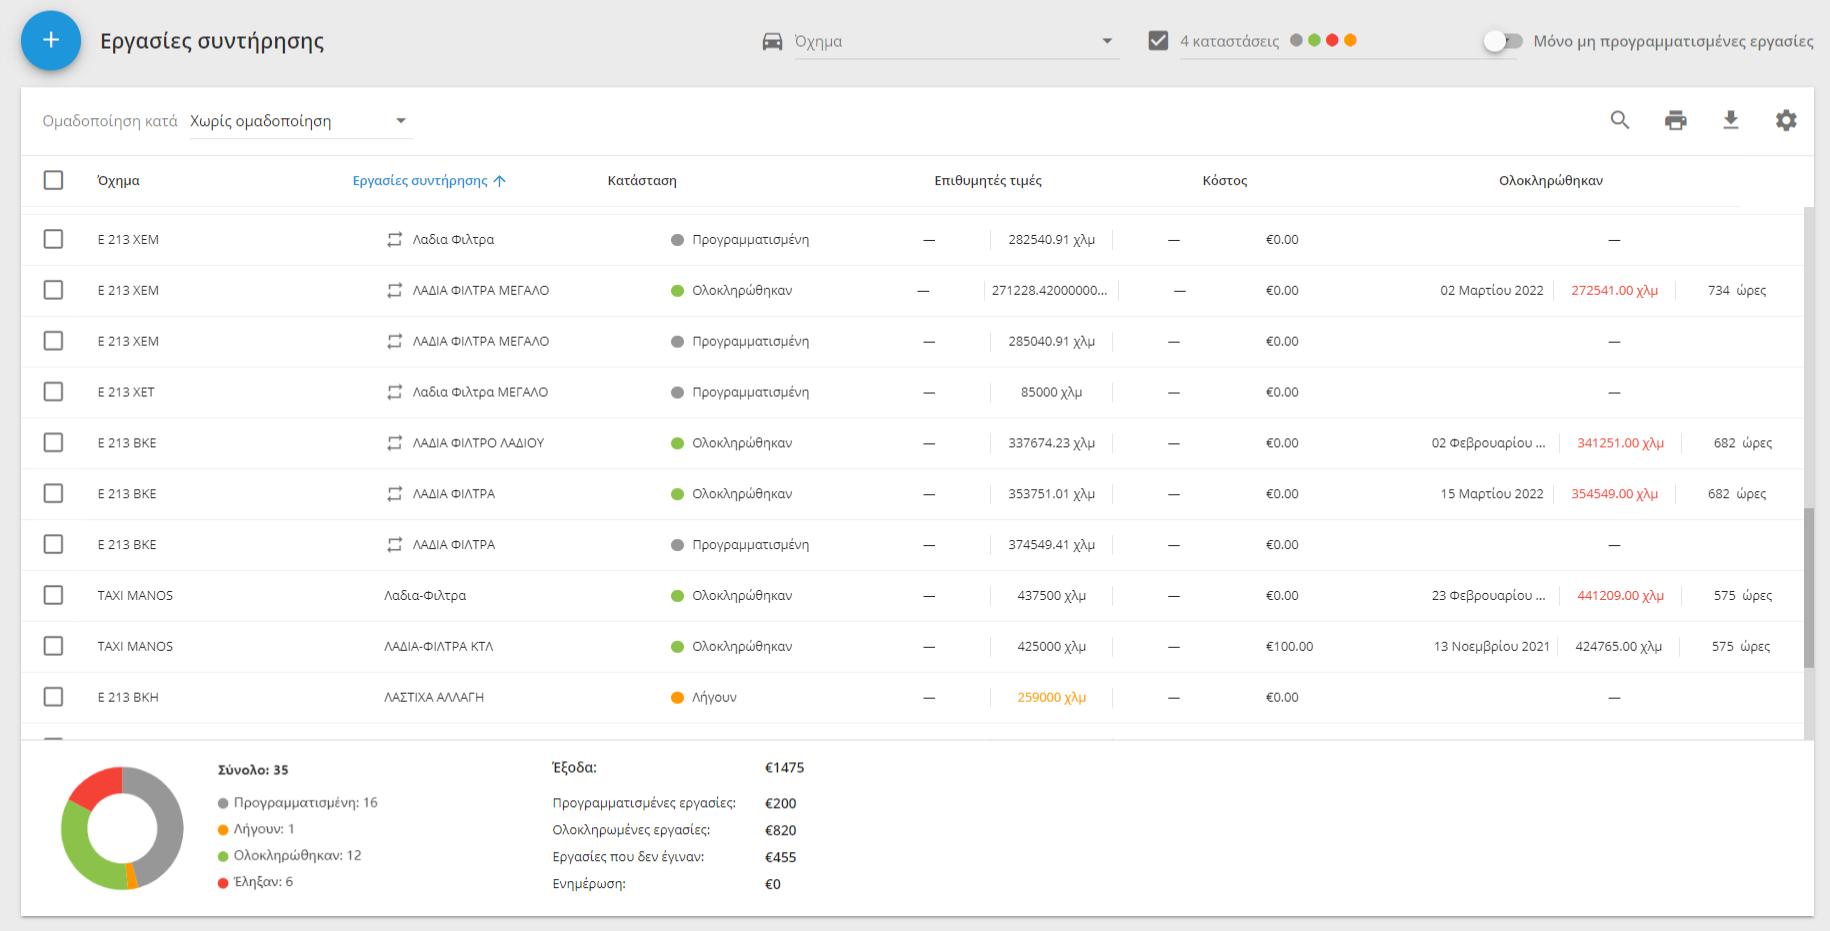This screenshot has width=1830, height=931.
Task: Click repeat icon in 374549.41 χλμ row
Action: tap(395, 545)
